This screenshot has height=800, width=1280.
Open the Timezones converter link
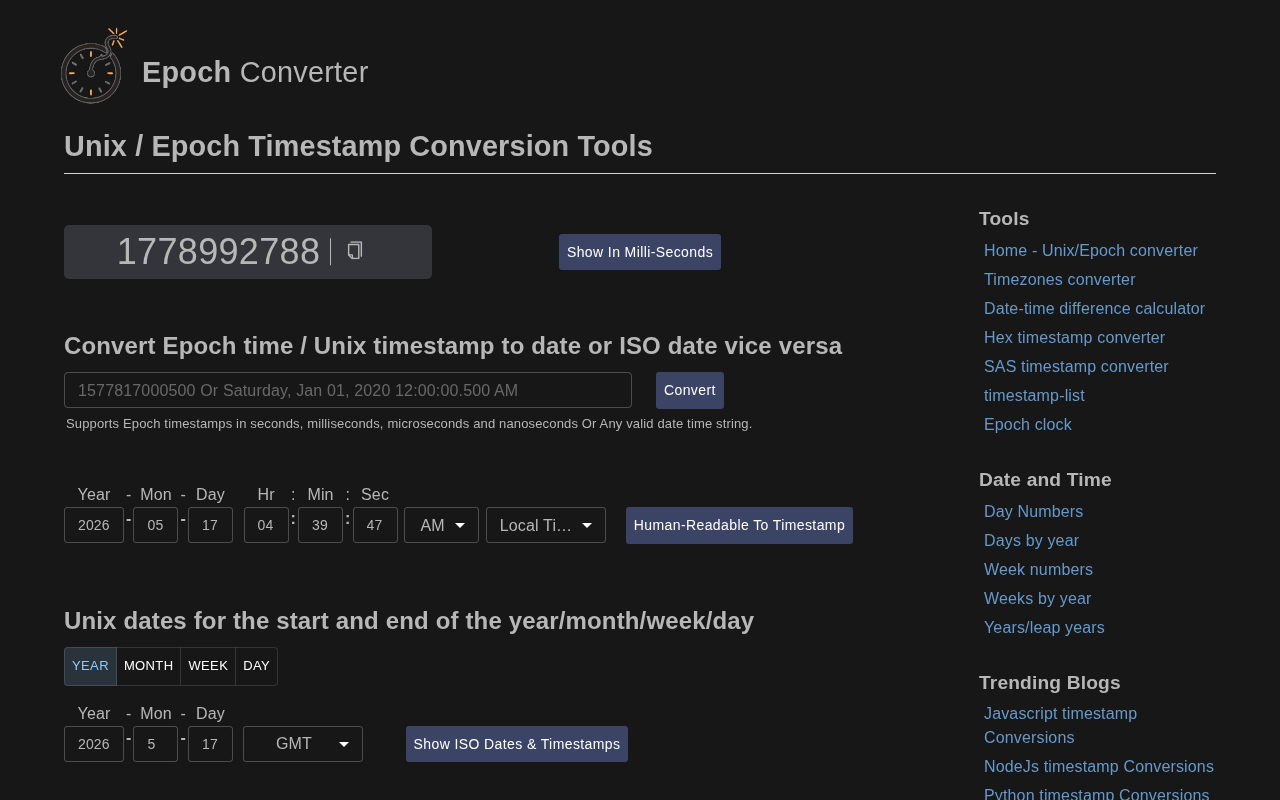pos(1059,280)
